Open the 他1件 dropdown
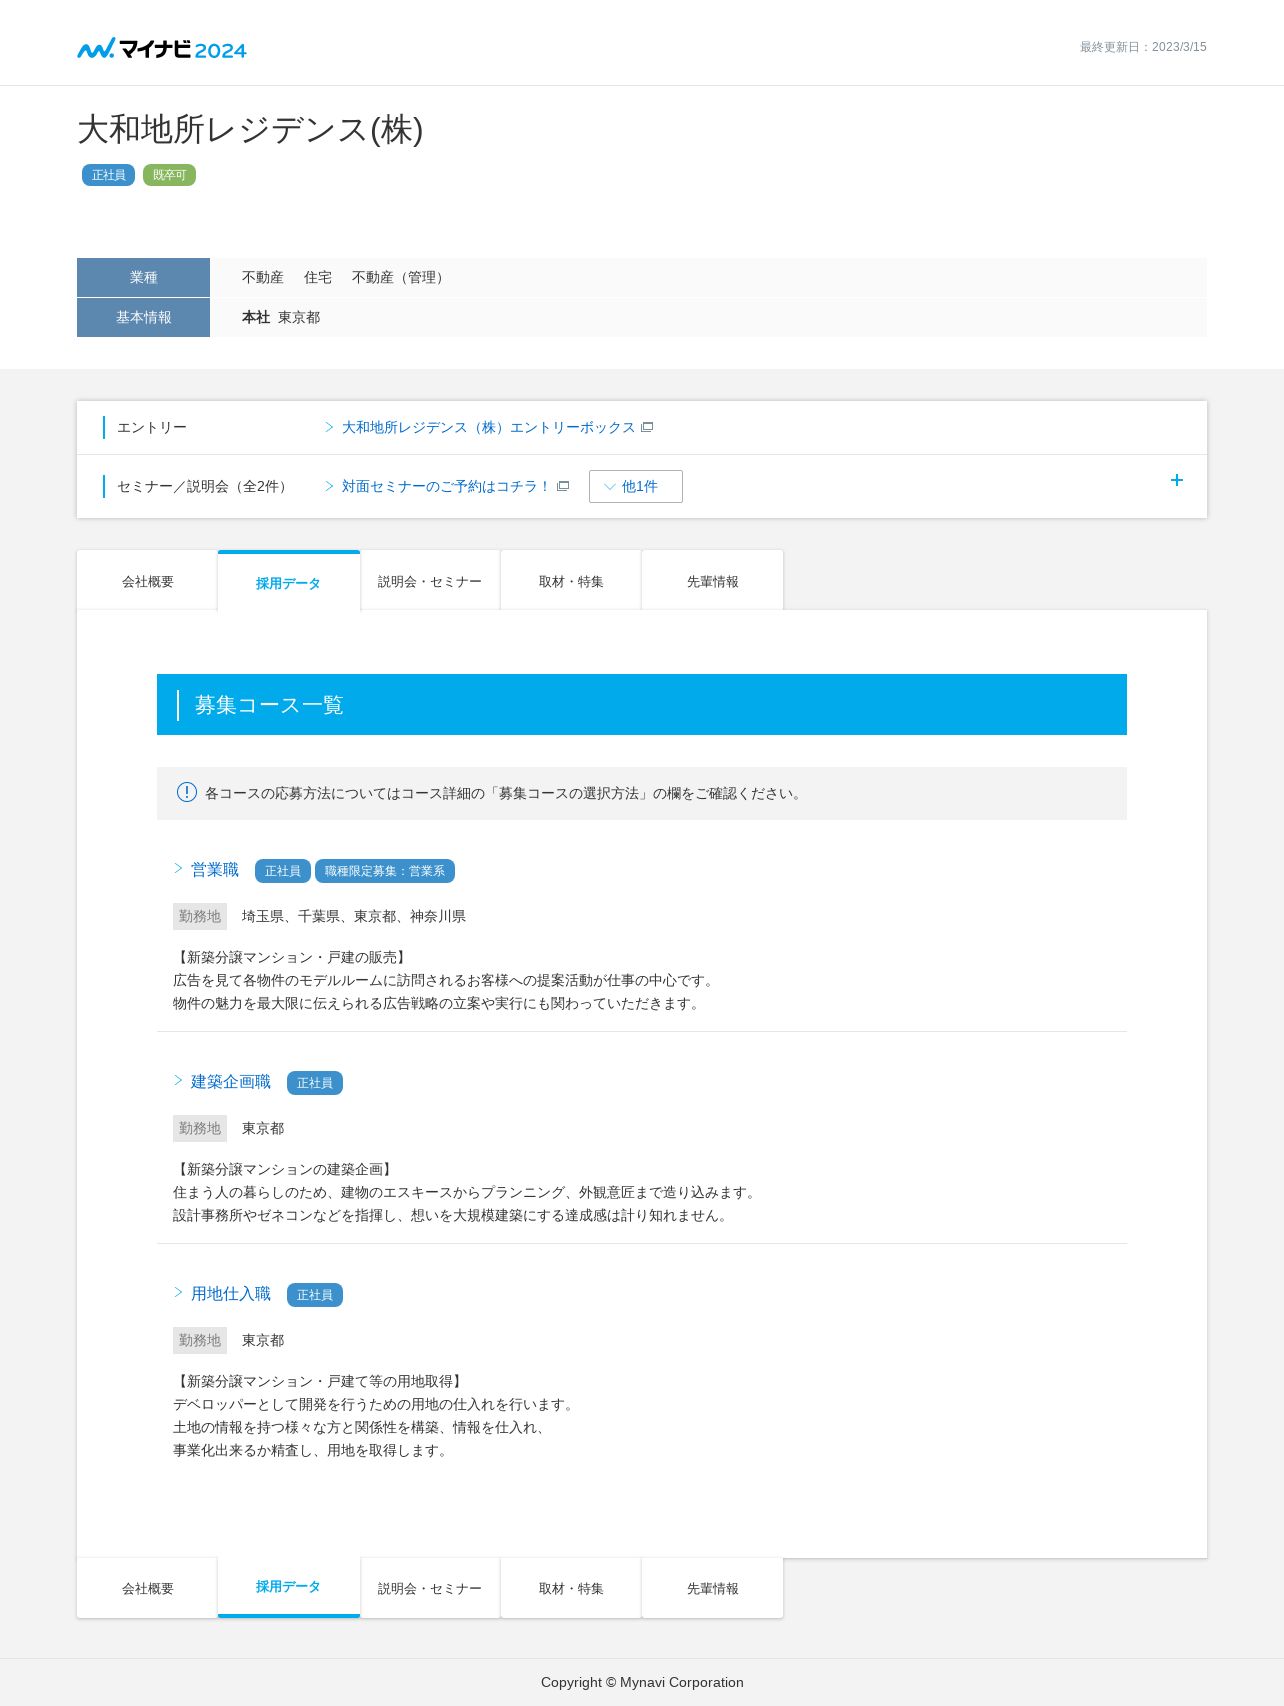Image resolution: width=1284 pixels, height=1706 pixels. pyautogui.click(x=636, y=486)
